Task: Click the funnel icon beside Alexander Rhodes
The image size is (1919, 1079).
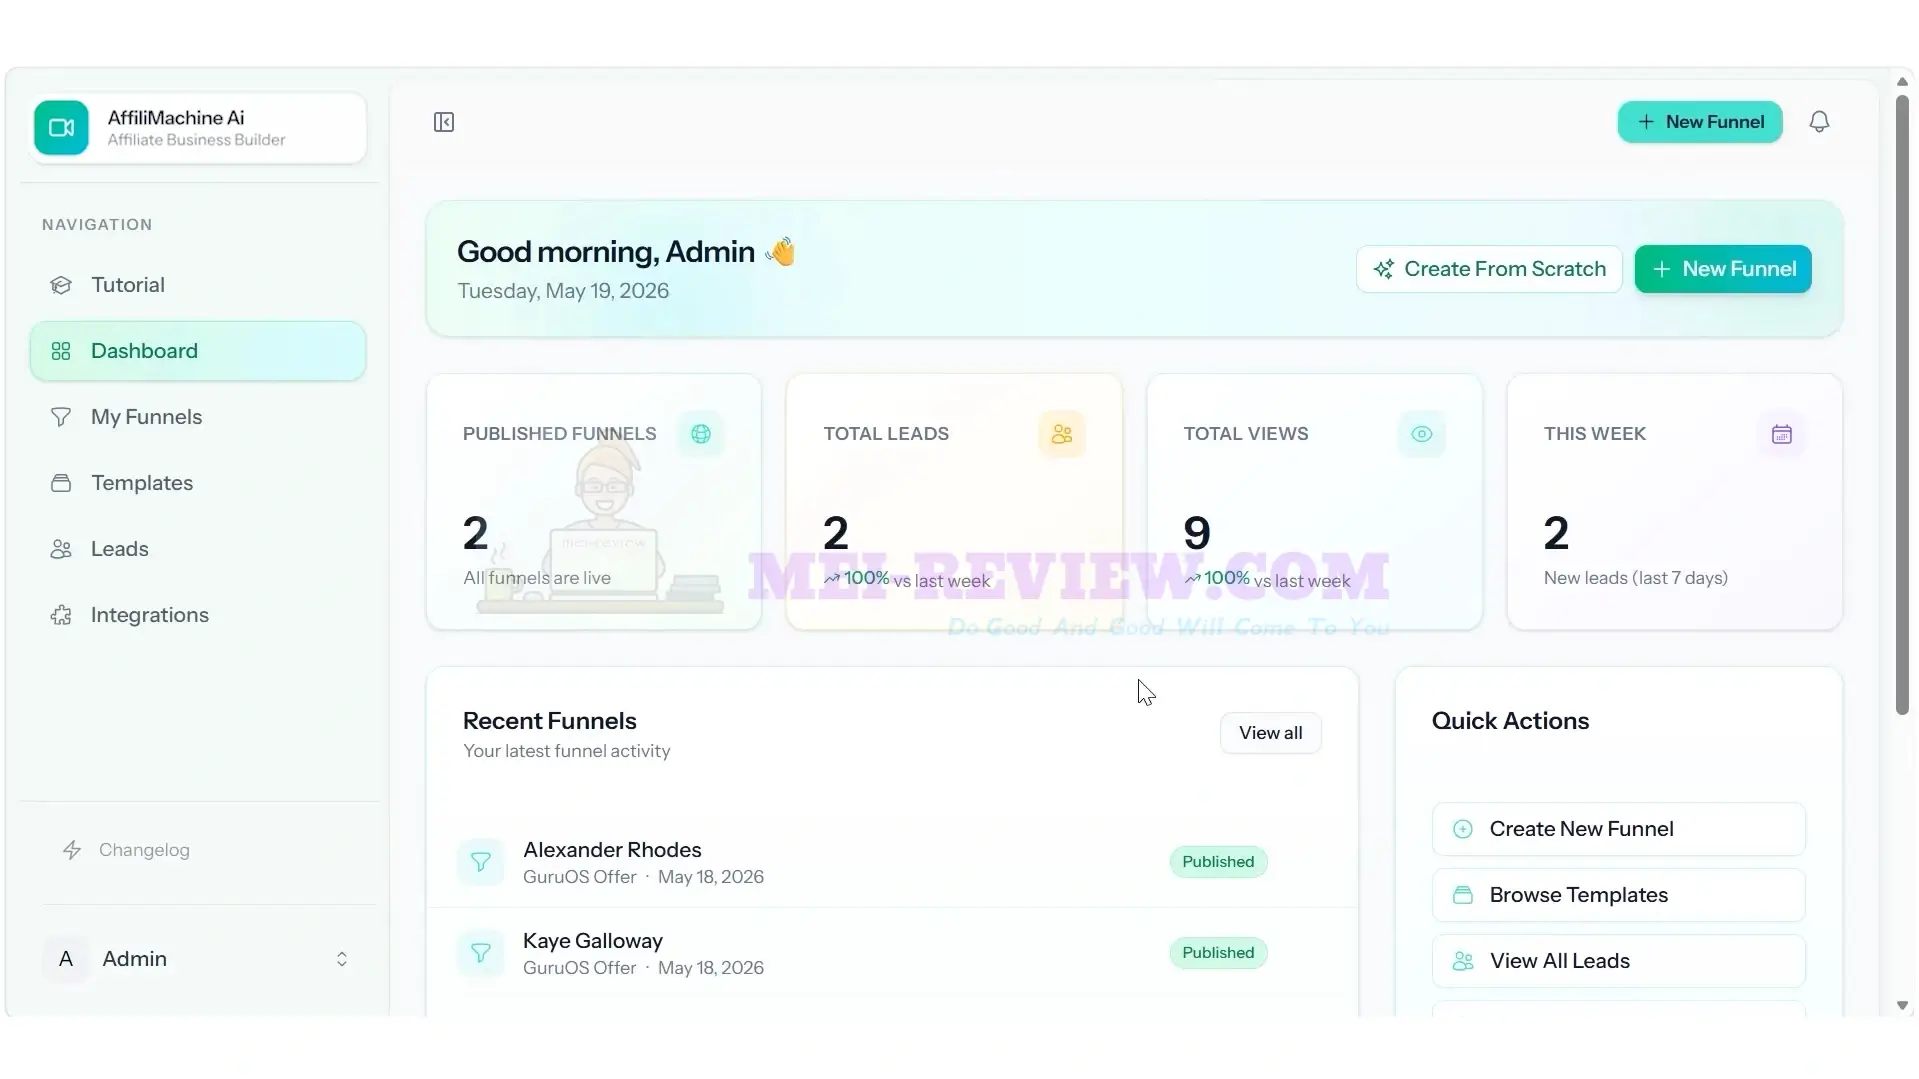Action: 481,862
